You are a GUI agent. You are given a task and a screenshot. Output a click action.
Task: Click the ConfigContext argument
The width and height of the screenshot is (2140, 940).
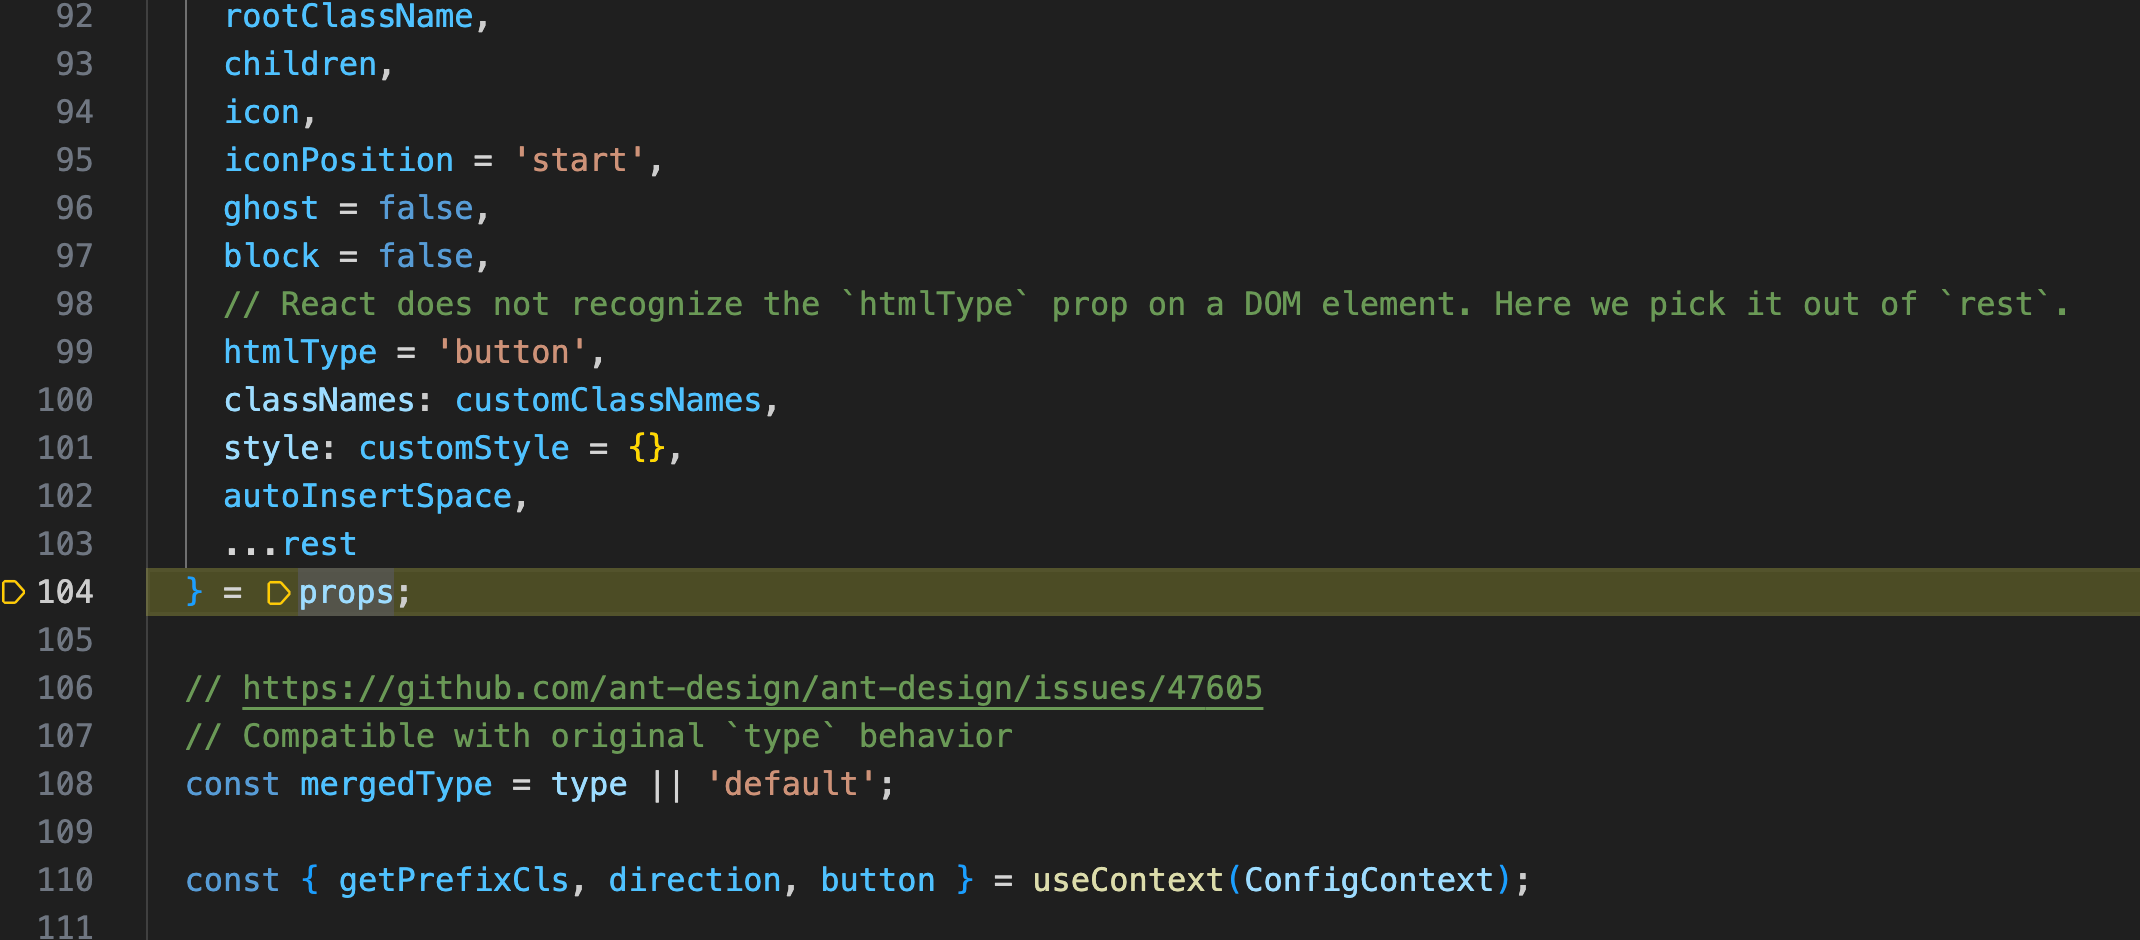pos(1368,880)
